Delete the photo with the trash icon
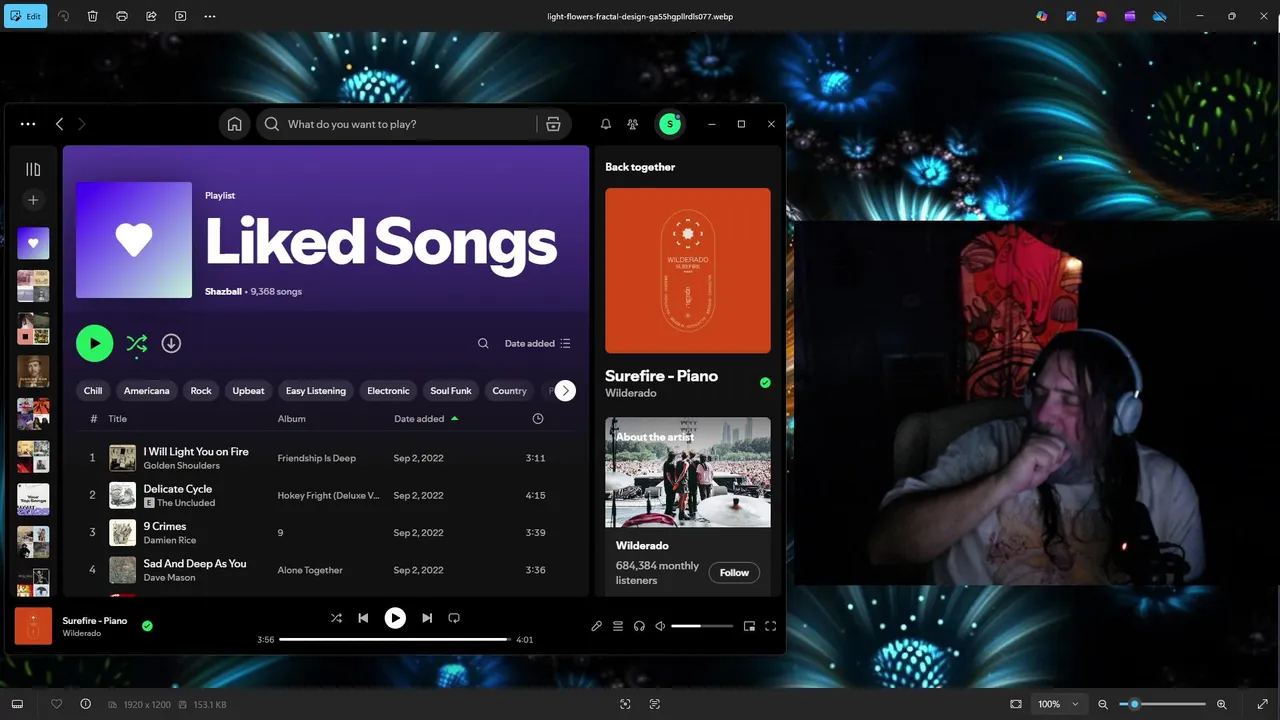Screen dimensions: 1280x720 click(x=92, y=16)
